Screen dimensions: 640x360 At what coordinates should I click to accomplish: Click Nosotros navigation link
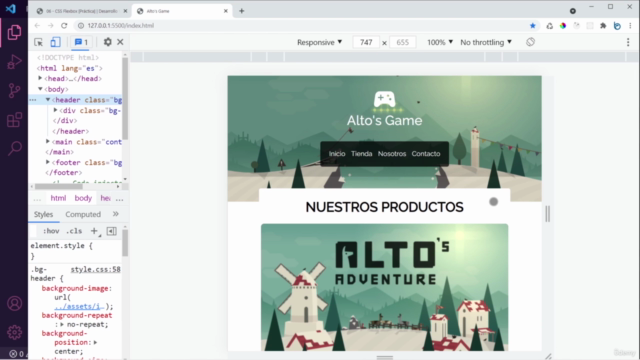392,154
